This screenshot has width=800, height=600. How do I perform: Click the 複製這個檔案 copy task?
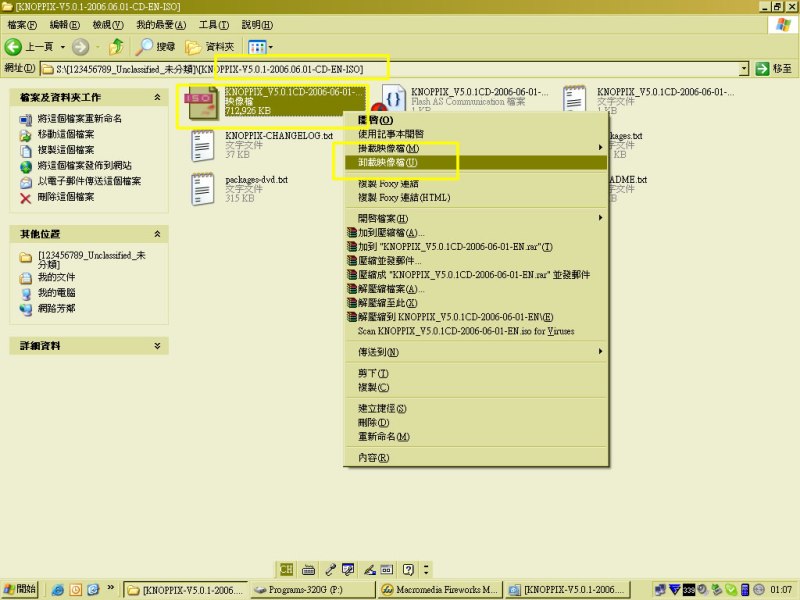click(66, 150)
